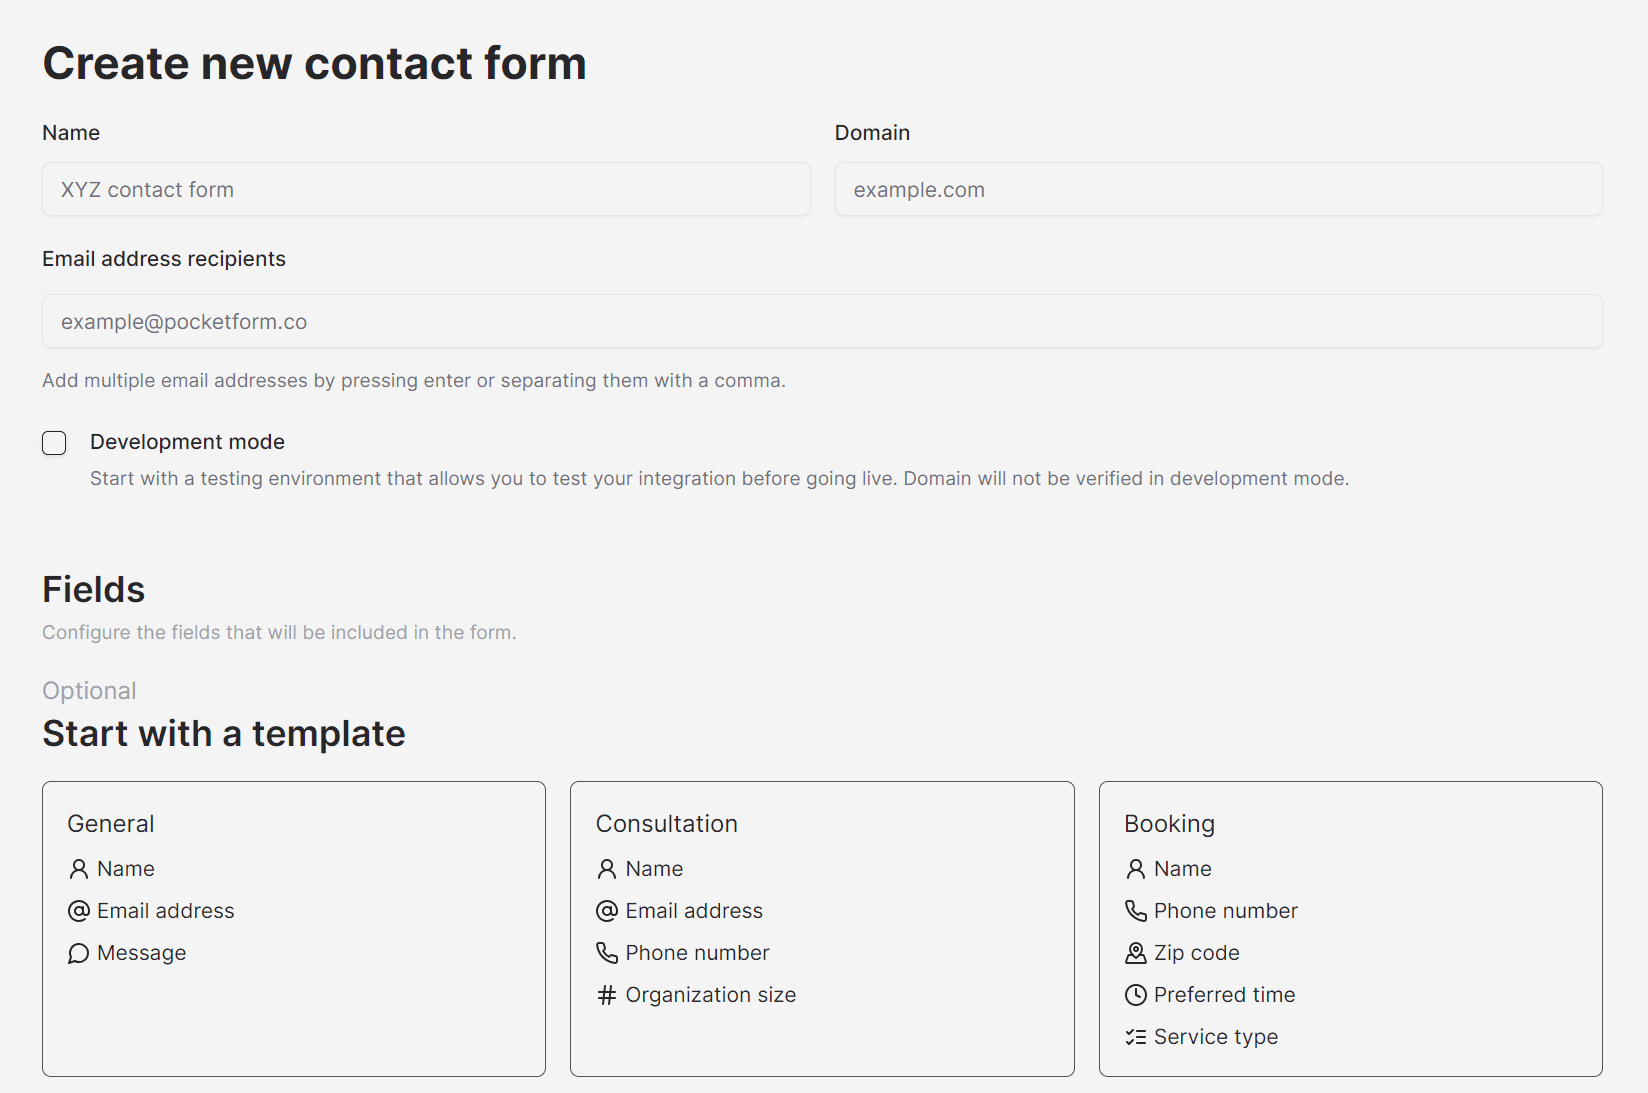Click the phone icon in Booking template
The image size is (1648, 1093).
[1136, 911]
